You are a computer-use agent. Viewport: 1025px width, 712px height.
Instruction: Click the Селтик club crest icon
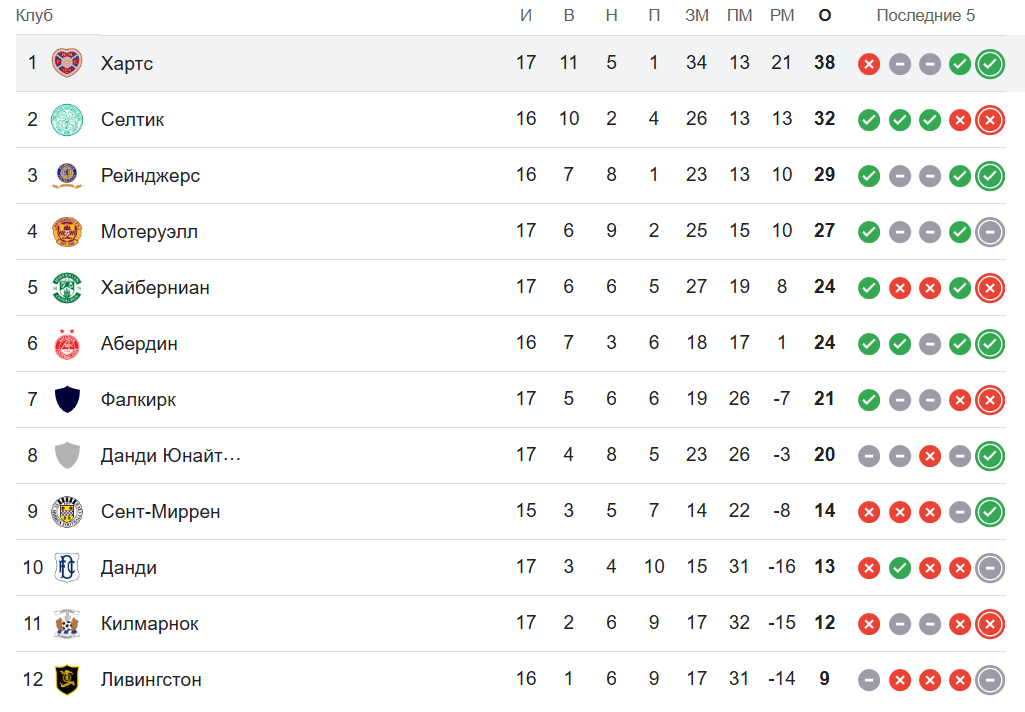[x=67, y=119]
